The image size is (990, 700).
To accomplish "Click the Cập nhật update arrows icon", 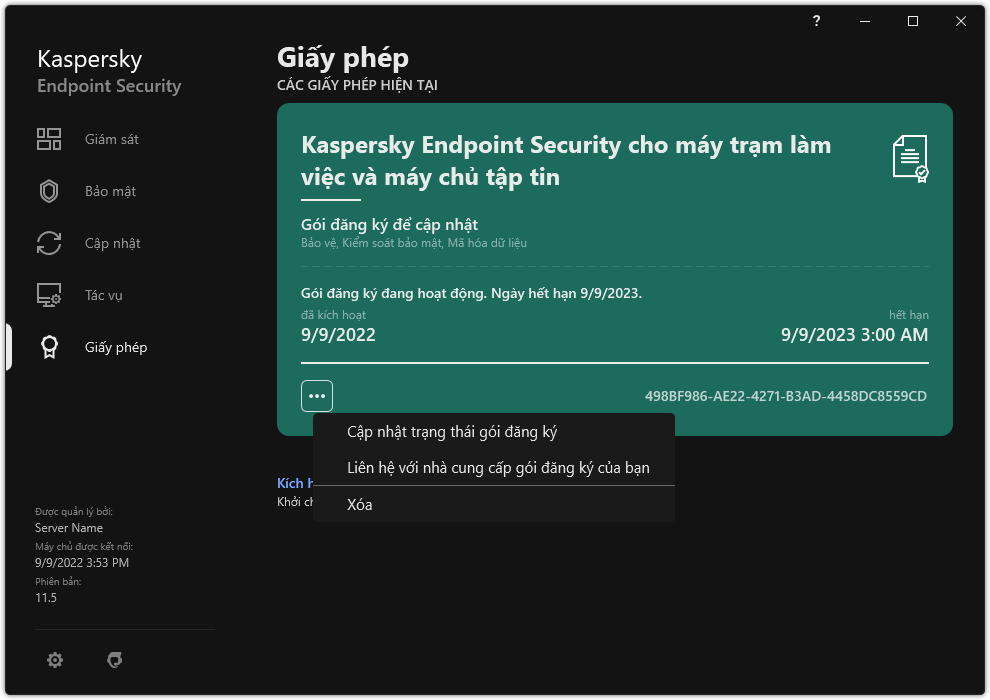I will pyautogui.click(x=49, y=243).
